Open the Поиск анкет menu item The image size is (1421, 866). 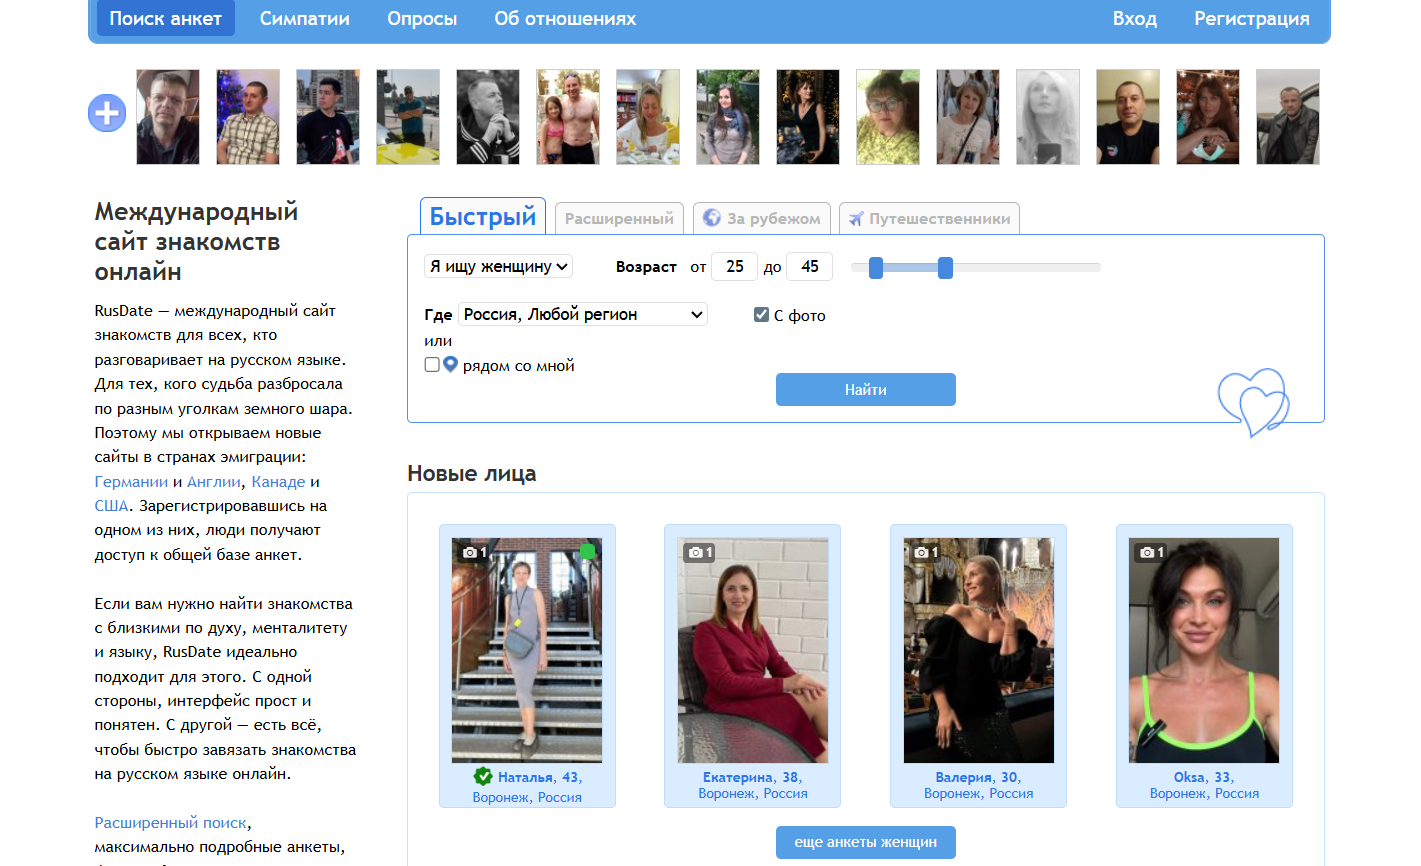[166, 18]
